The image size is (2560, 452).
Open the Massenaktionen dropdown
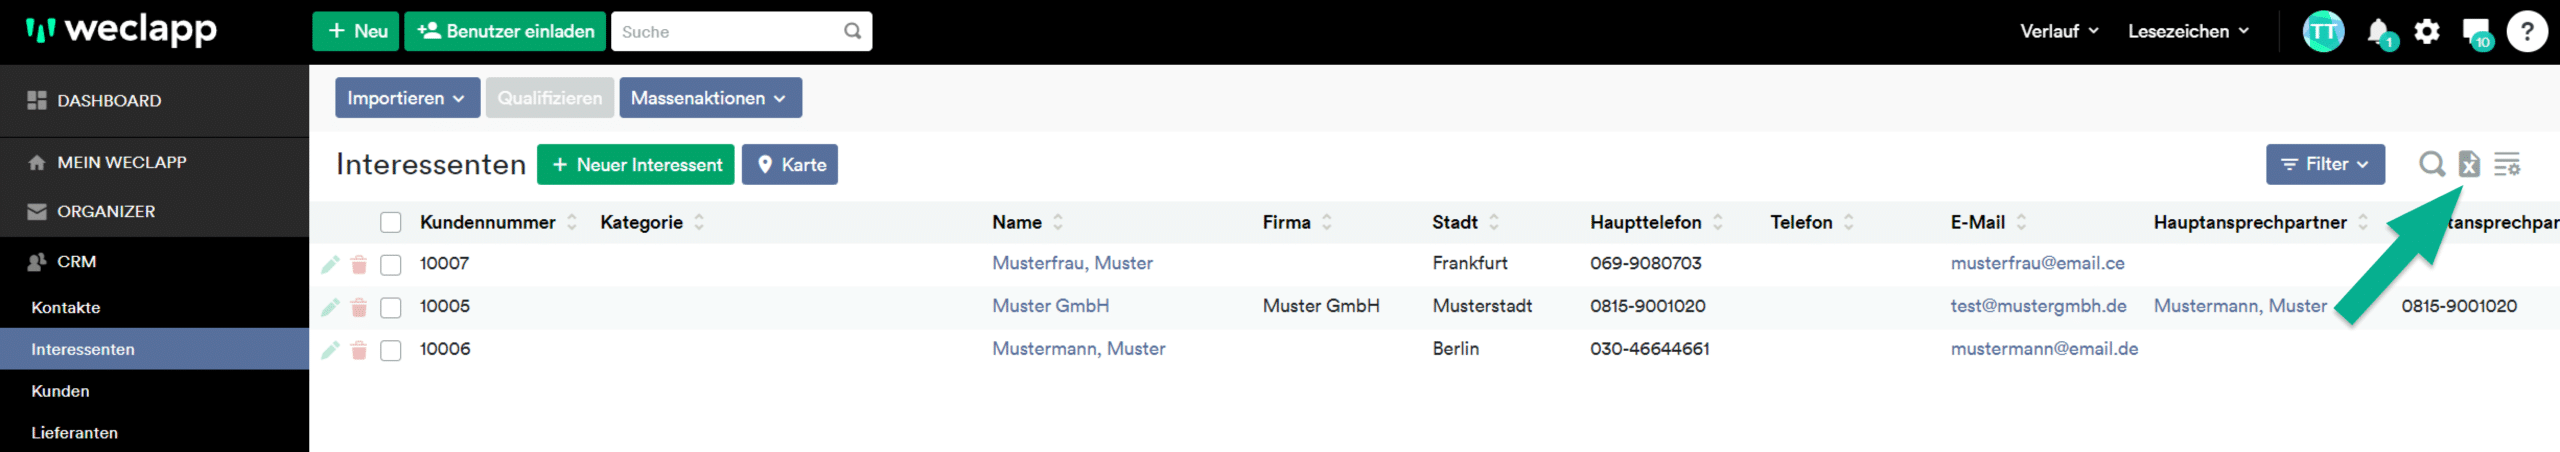[x=709, y=98]
